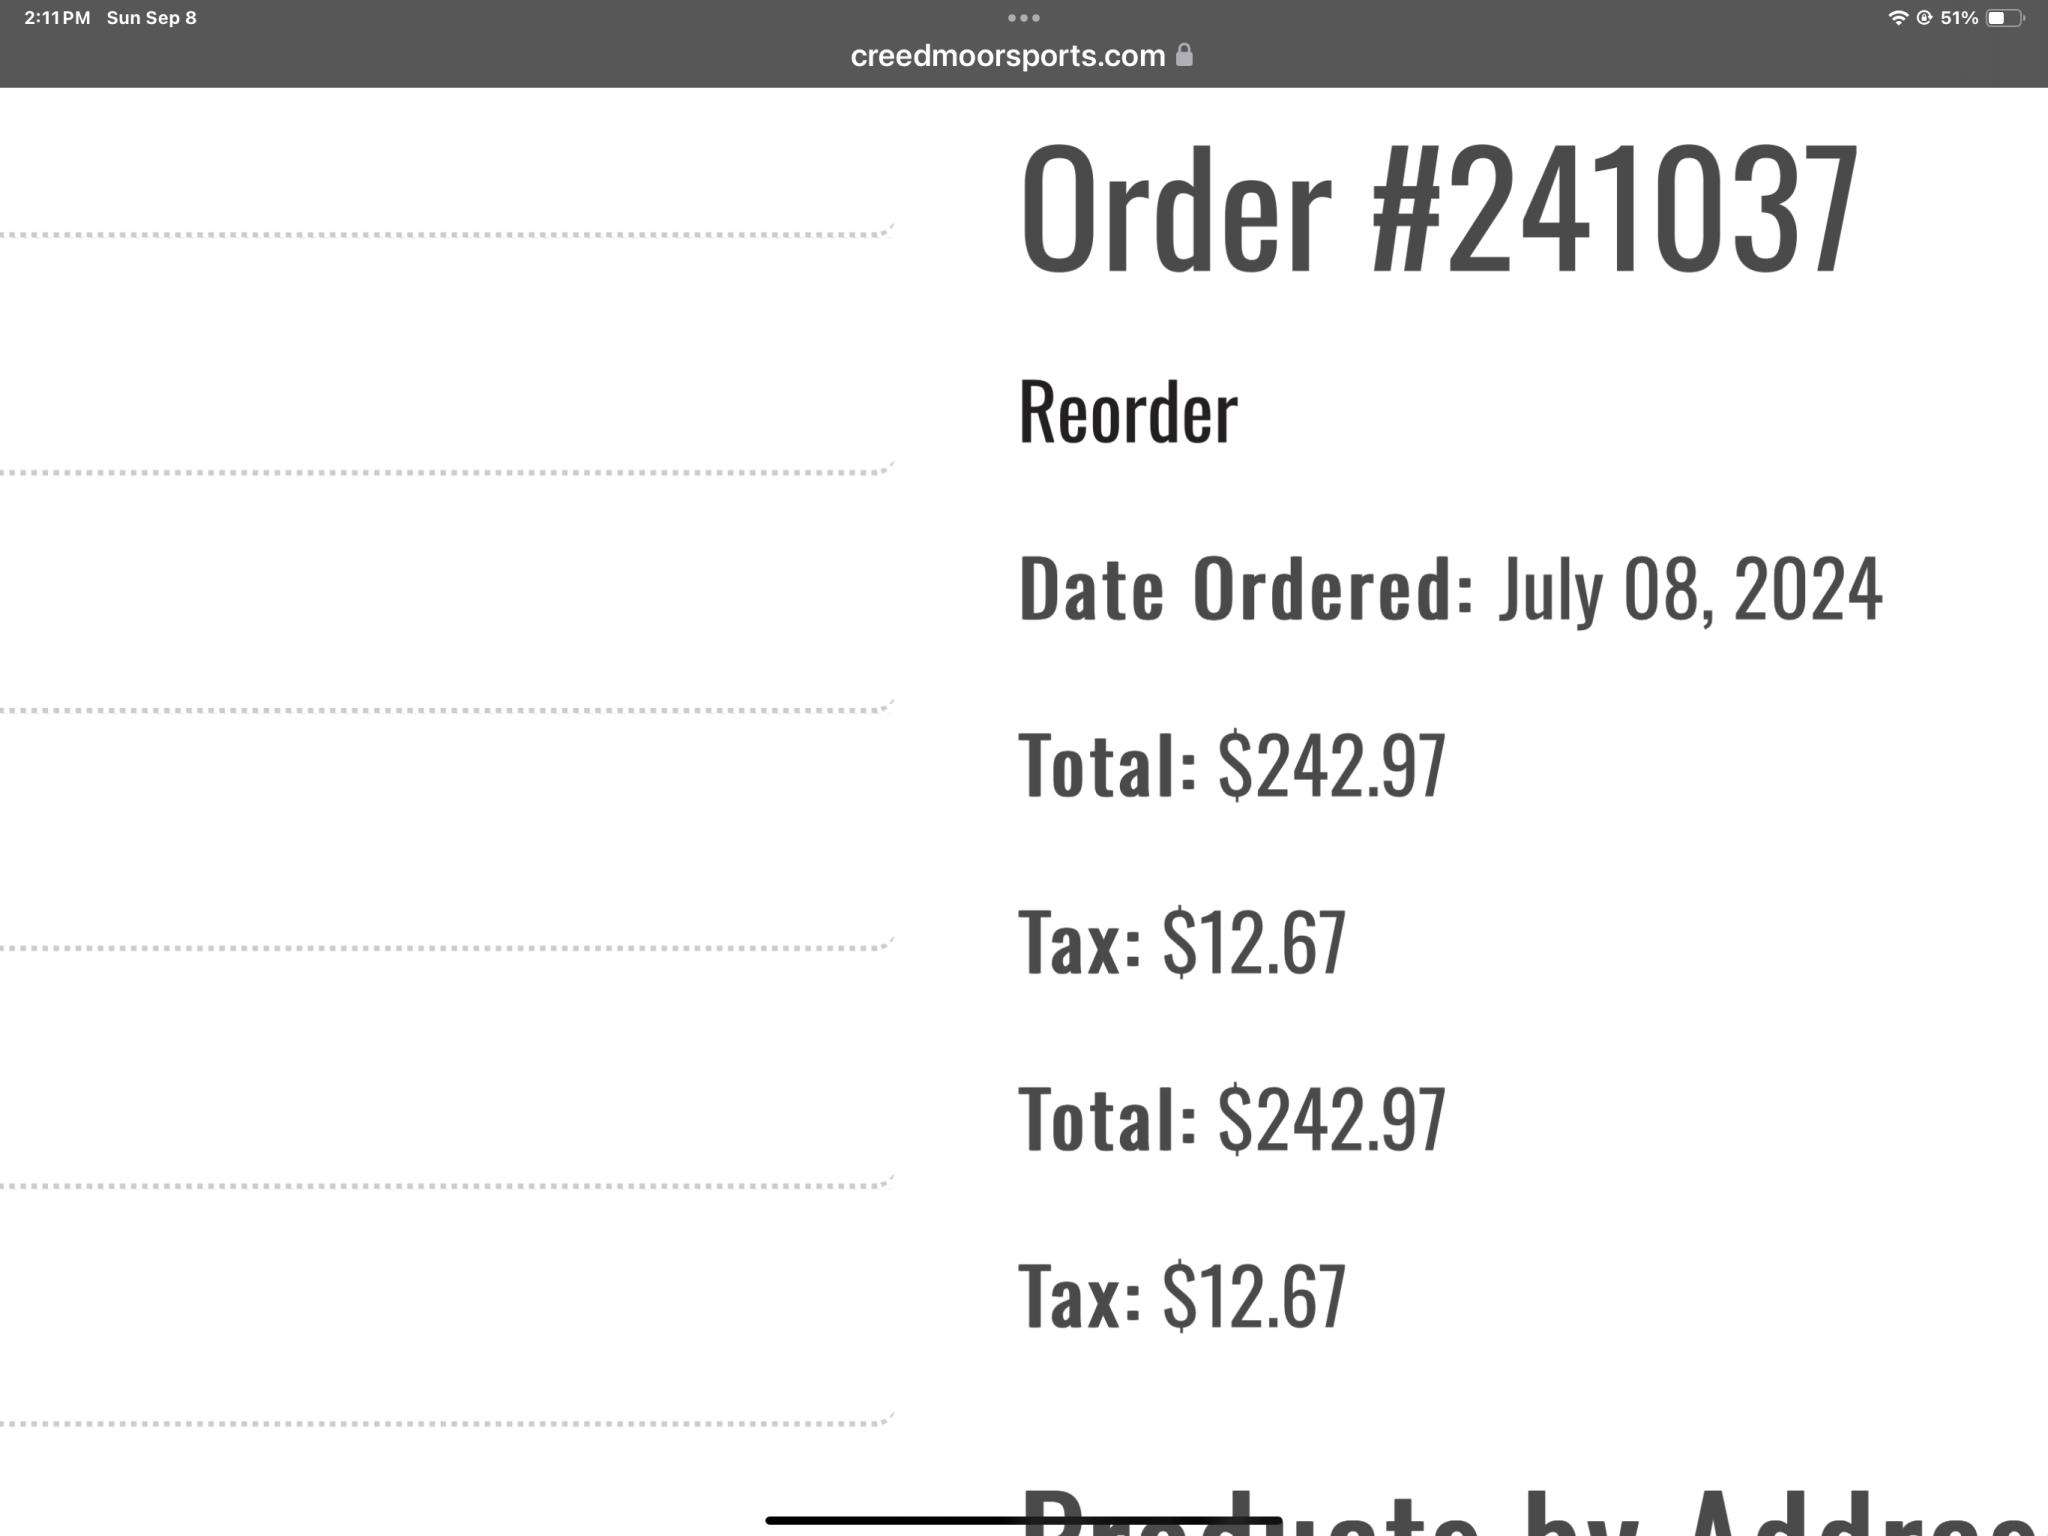Click the Reorder link

pos(1128,411)
